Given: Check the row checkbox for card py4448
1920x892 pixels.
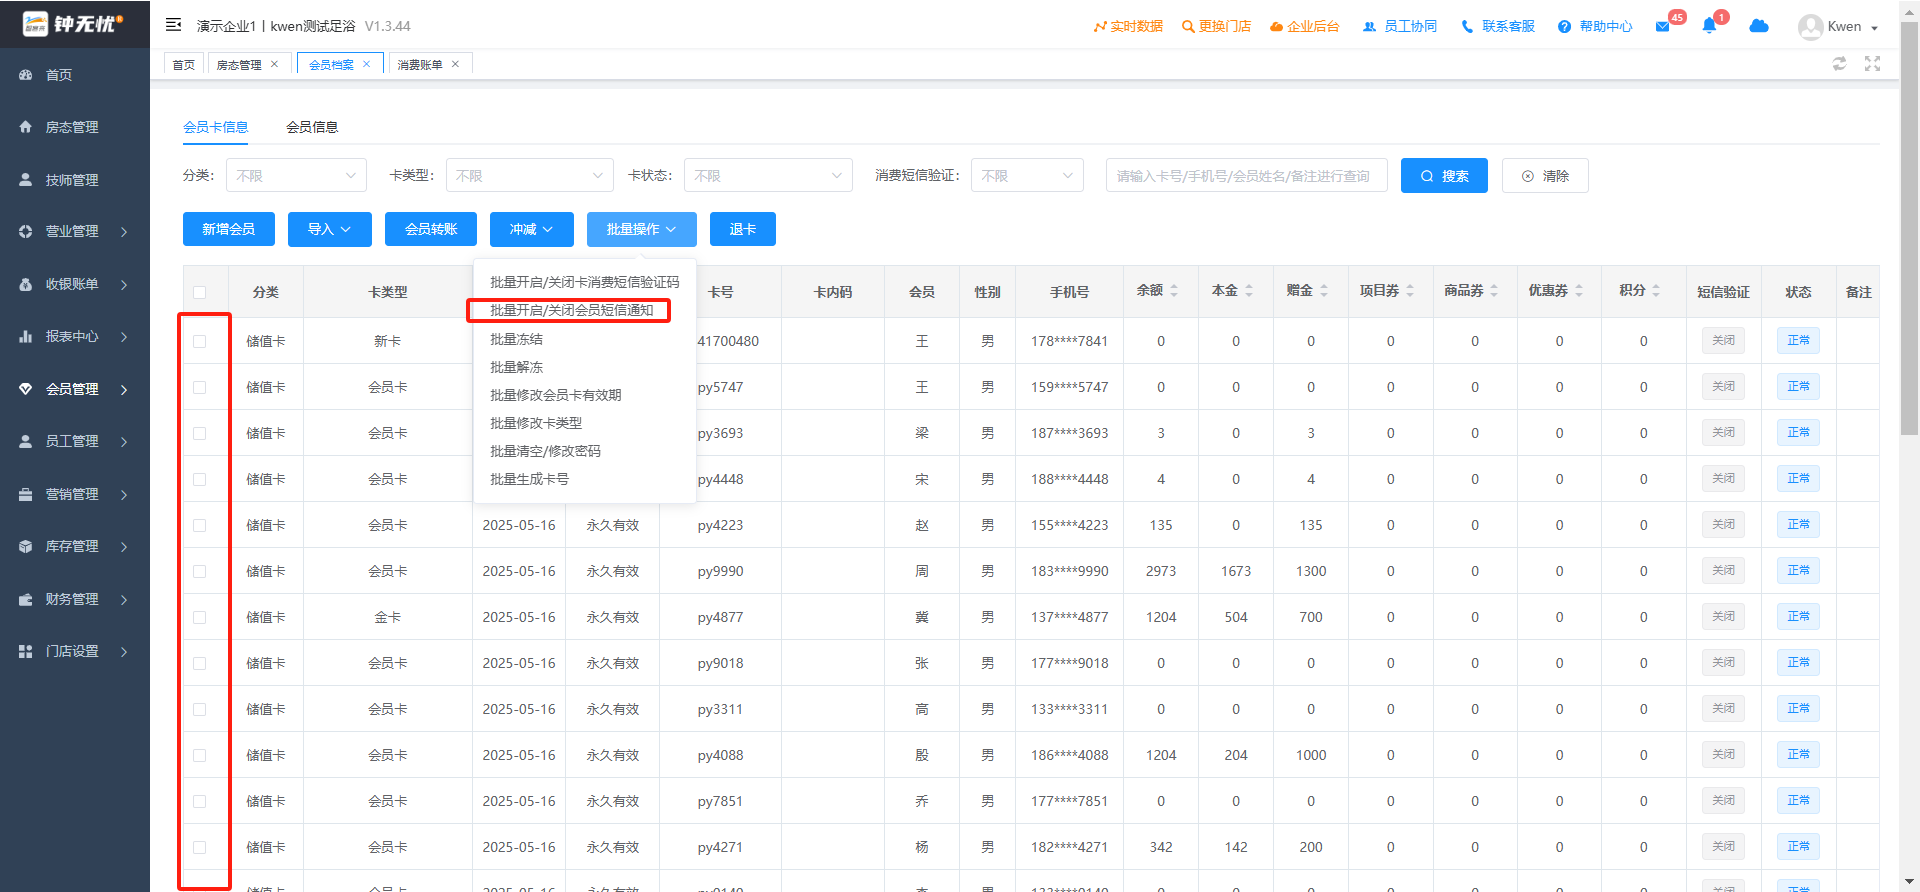Looking at the screenshot, I should [200, 479].
